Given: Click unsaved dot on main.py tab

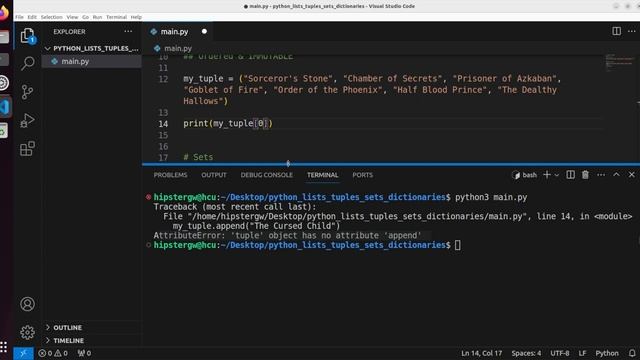Looking at the screenshot, I should tap(204, 31).
